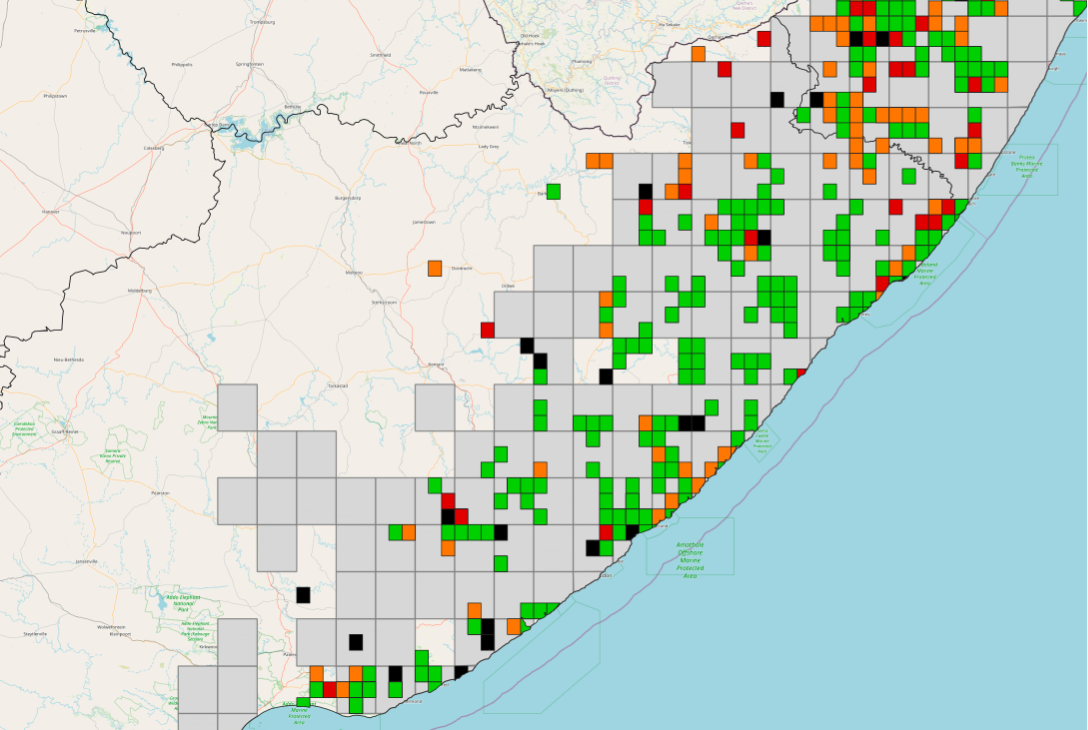Click the Noupoort town label
Screen dimensions: 1088x730
(131, 232)
